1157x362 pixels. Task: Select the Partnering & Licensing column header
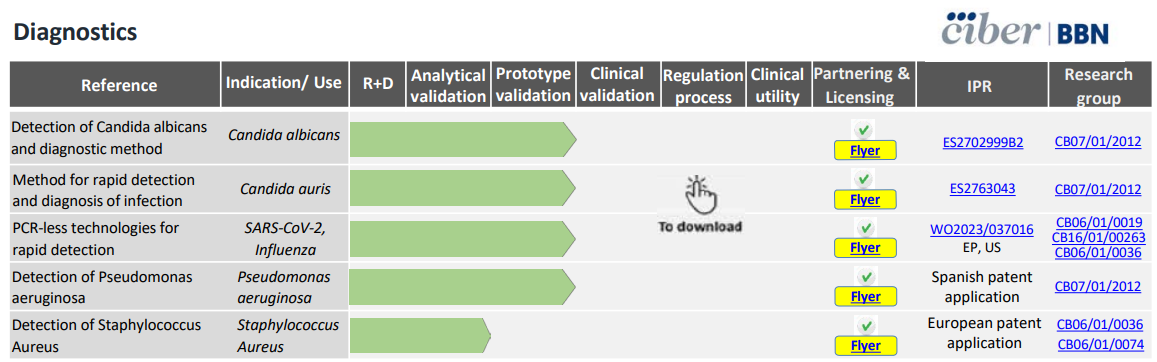pyautogui.click(x=862, y=85)
